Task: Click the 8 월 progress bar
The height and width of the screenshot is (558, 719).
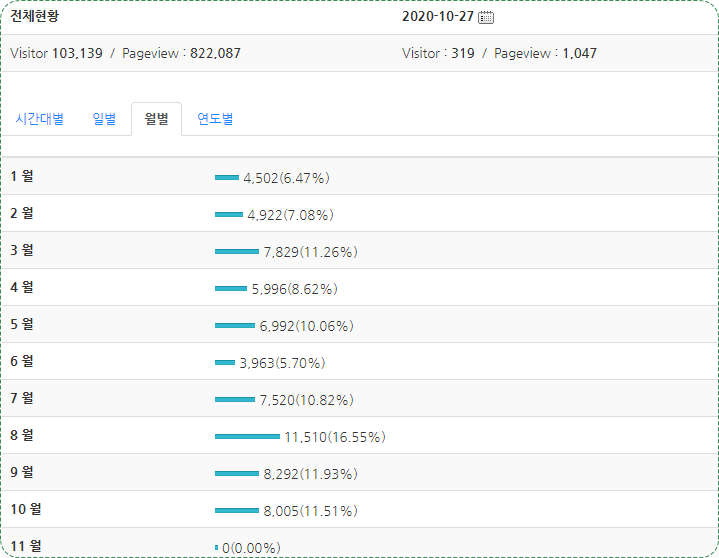Action: (x=247, y=436)
